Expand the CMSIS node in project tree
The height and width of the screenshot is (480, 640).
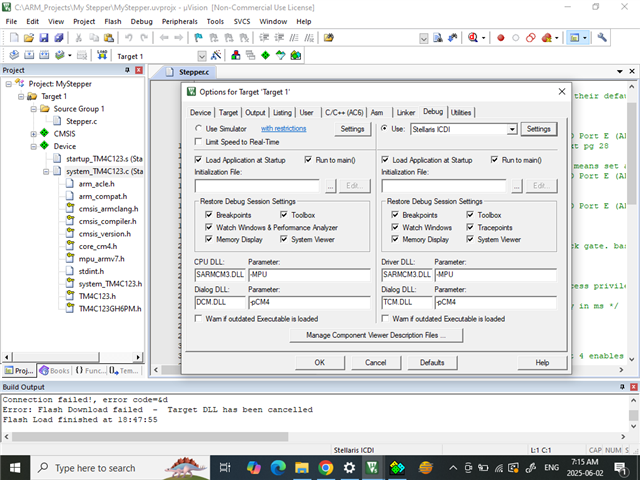pyautogui.click(x=33, y=133)
